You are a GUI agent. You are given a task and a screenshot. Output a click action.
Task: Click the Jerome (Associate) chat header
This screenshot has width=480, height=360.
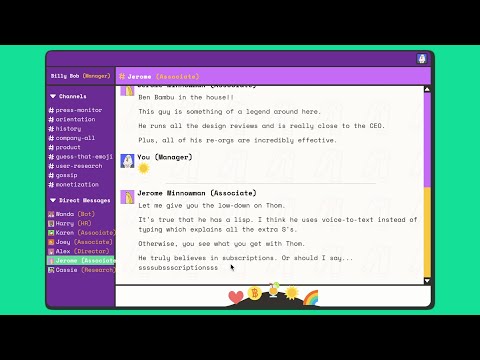[159, 77]
